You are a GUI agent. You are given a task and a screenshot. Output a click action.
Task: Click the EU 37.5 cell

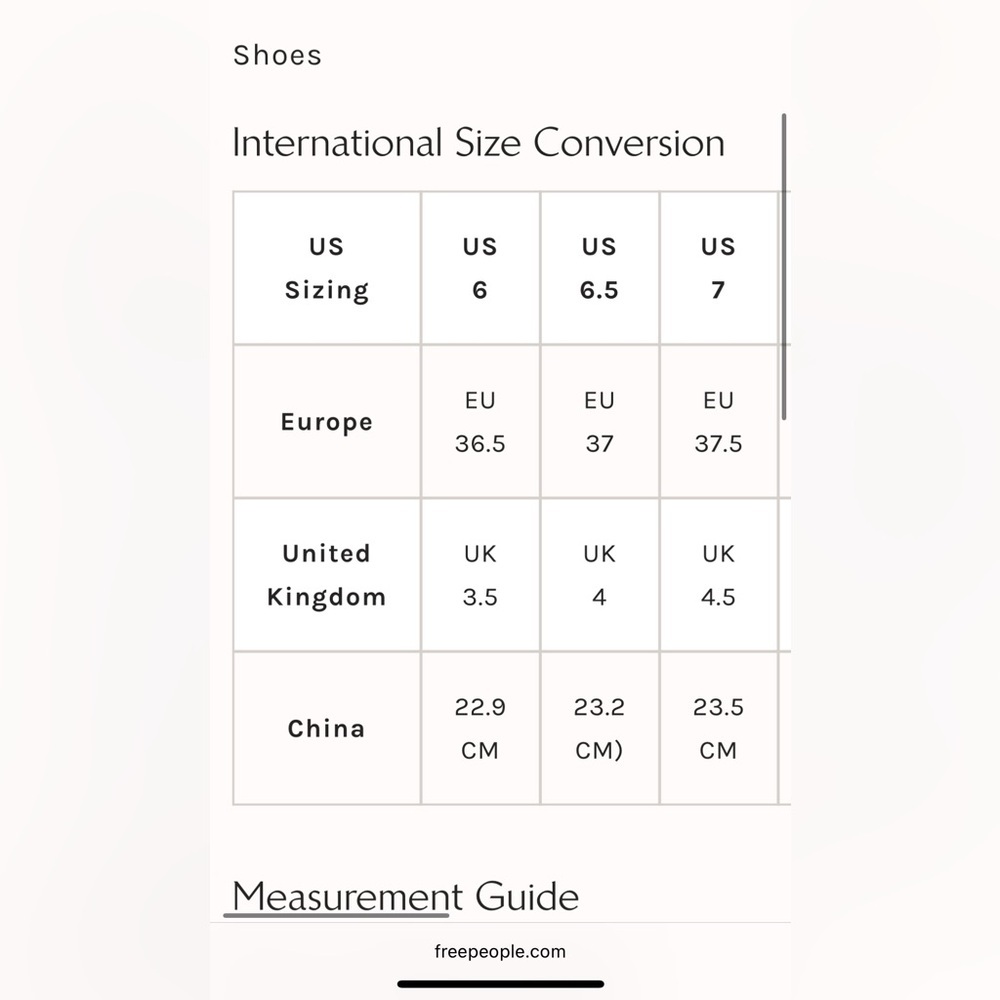719,422
